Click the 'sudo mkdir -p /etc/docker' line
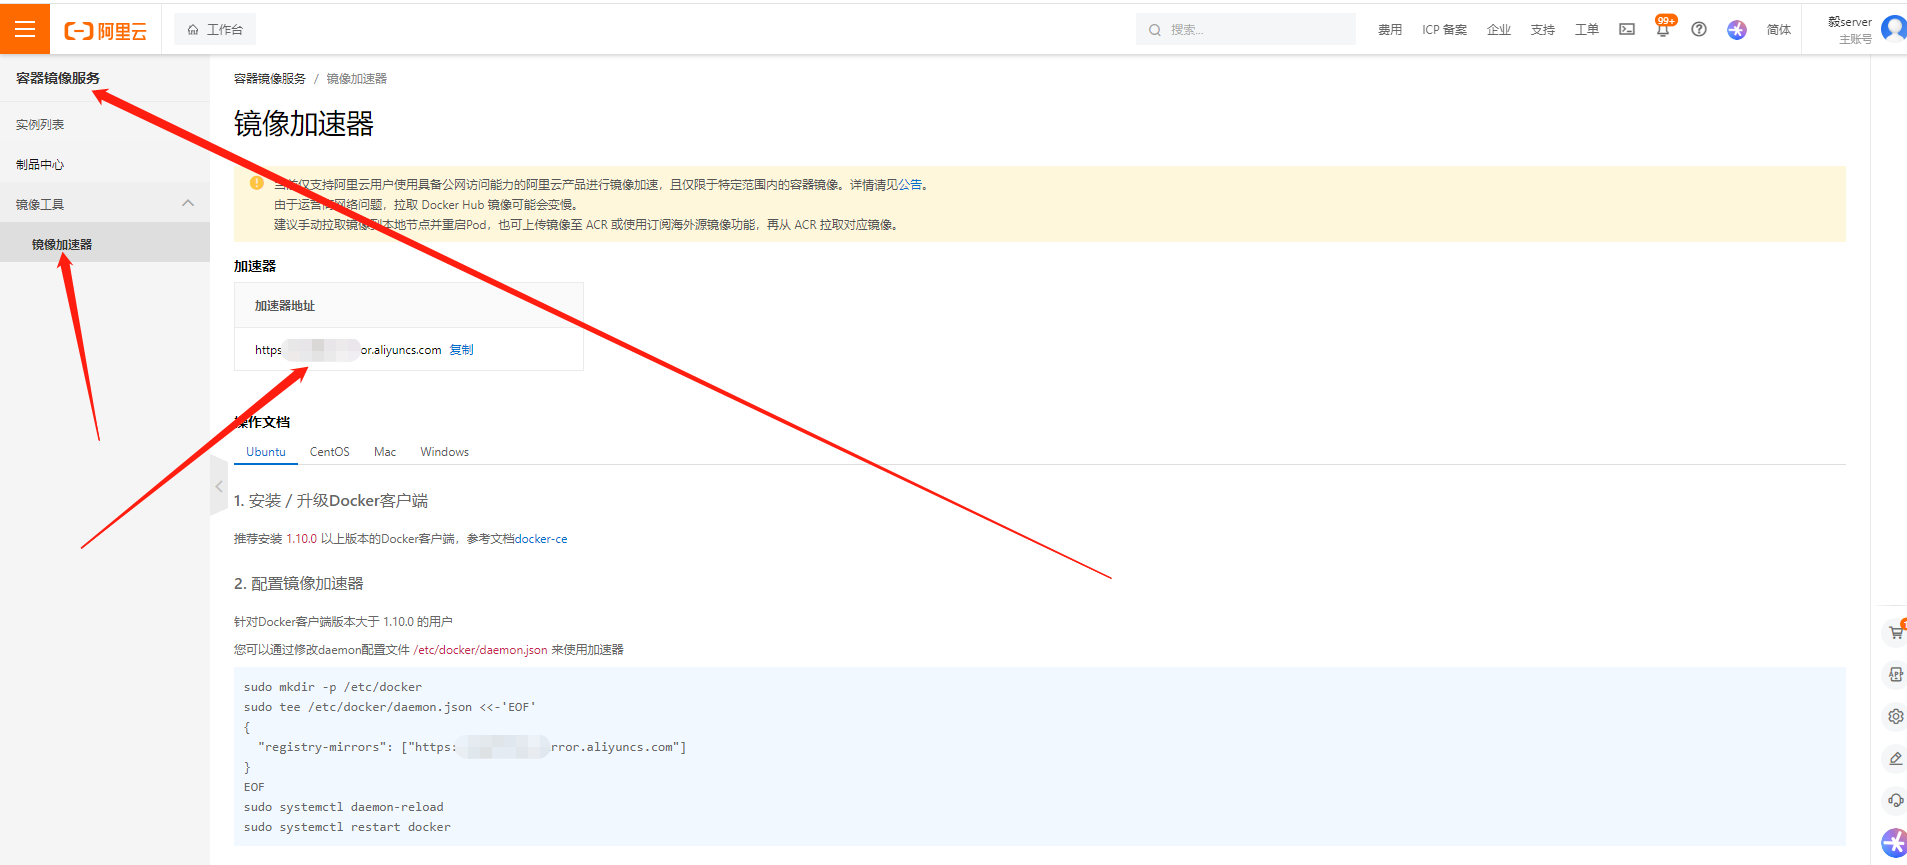 coord(333,687)
